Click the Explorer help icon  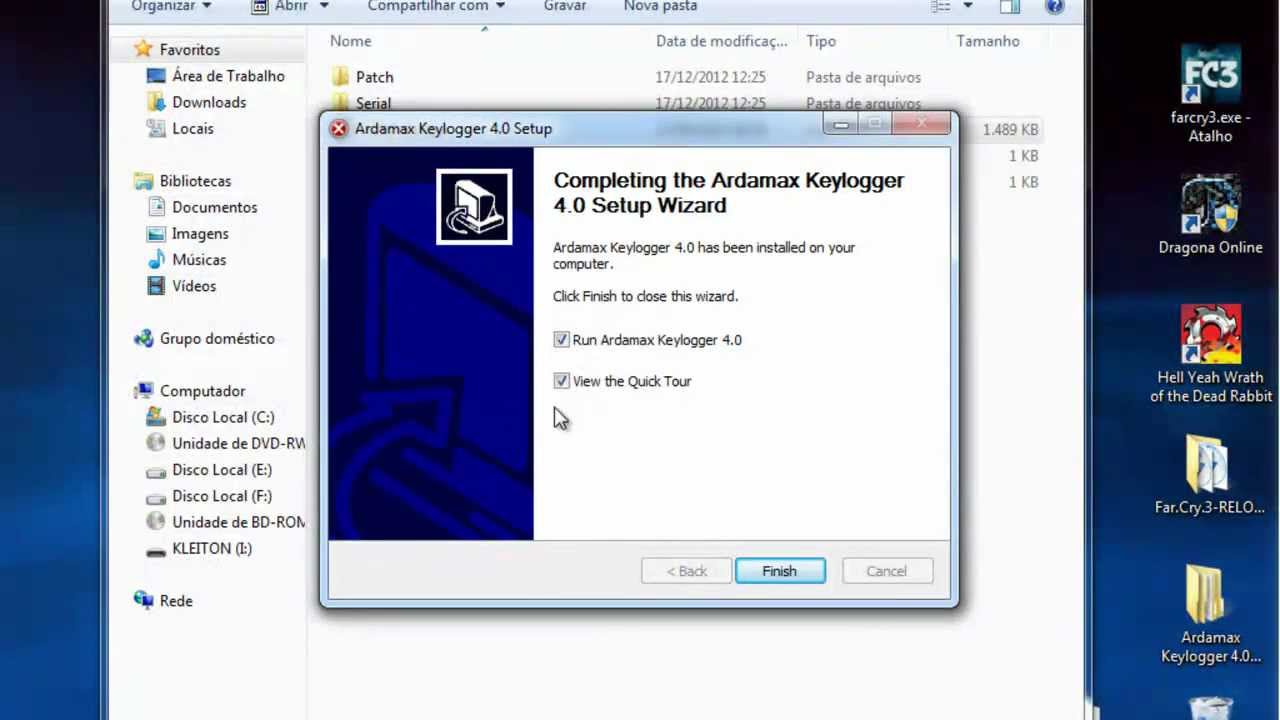1054,6
